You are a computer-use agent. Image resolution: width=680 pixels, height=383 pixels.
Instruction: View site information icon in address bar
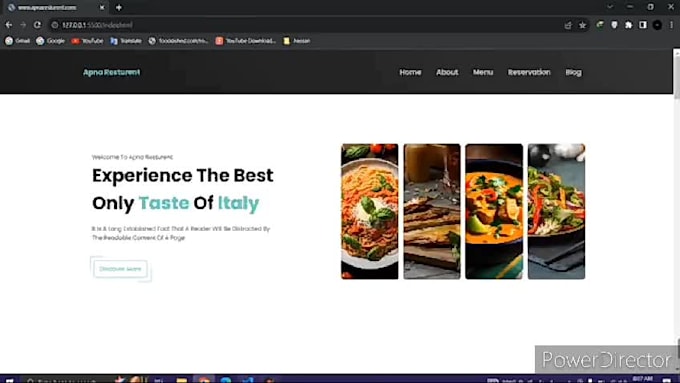coord(55,25)
